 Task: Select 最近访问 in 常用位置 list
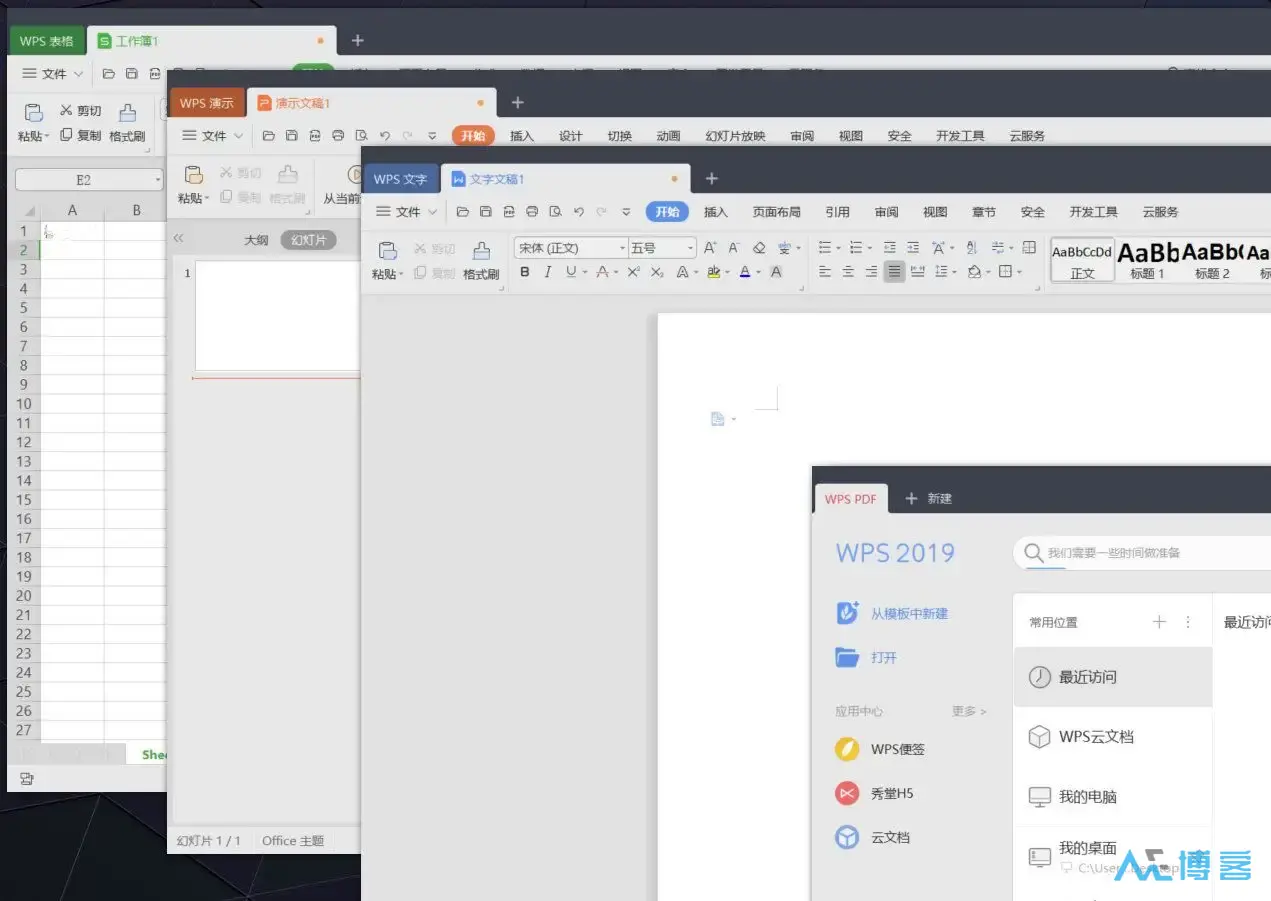click(1113, 677)
